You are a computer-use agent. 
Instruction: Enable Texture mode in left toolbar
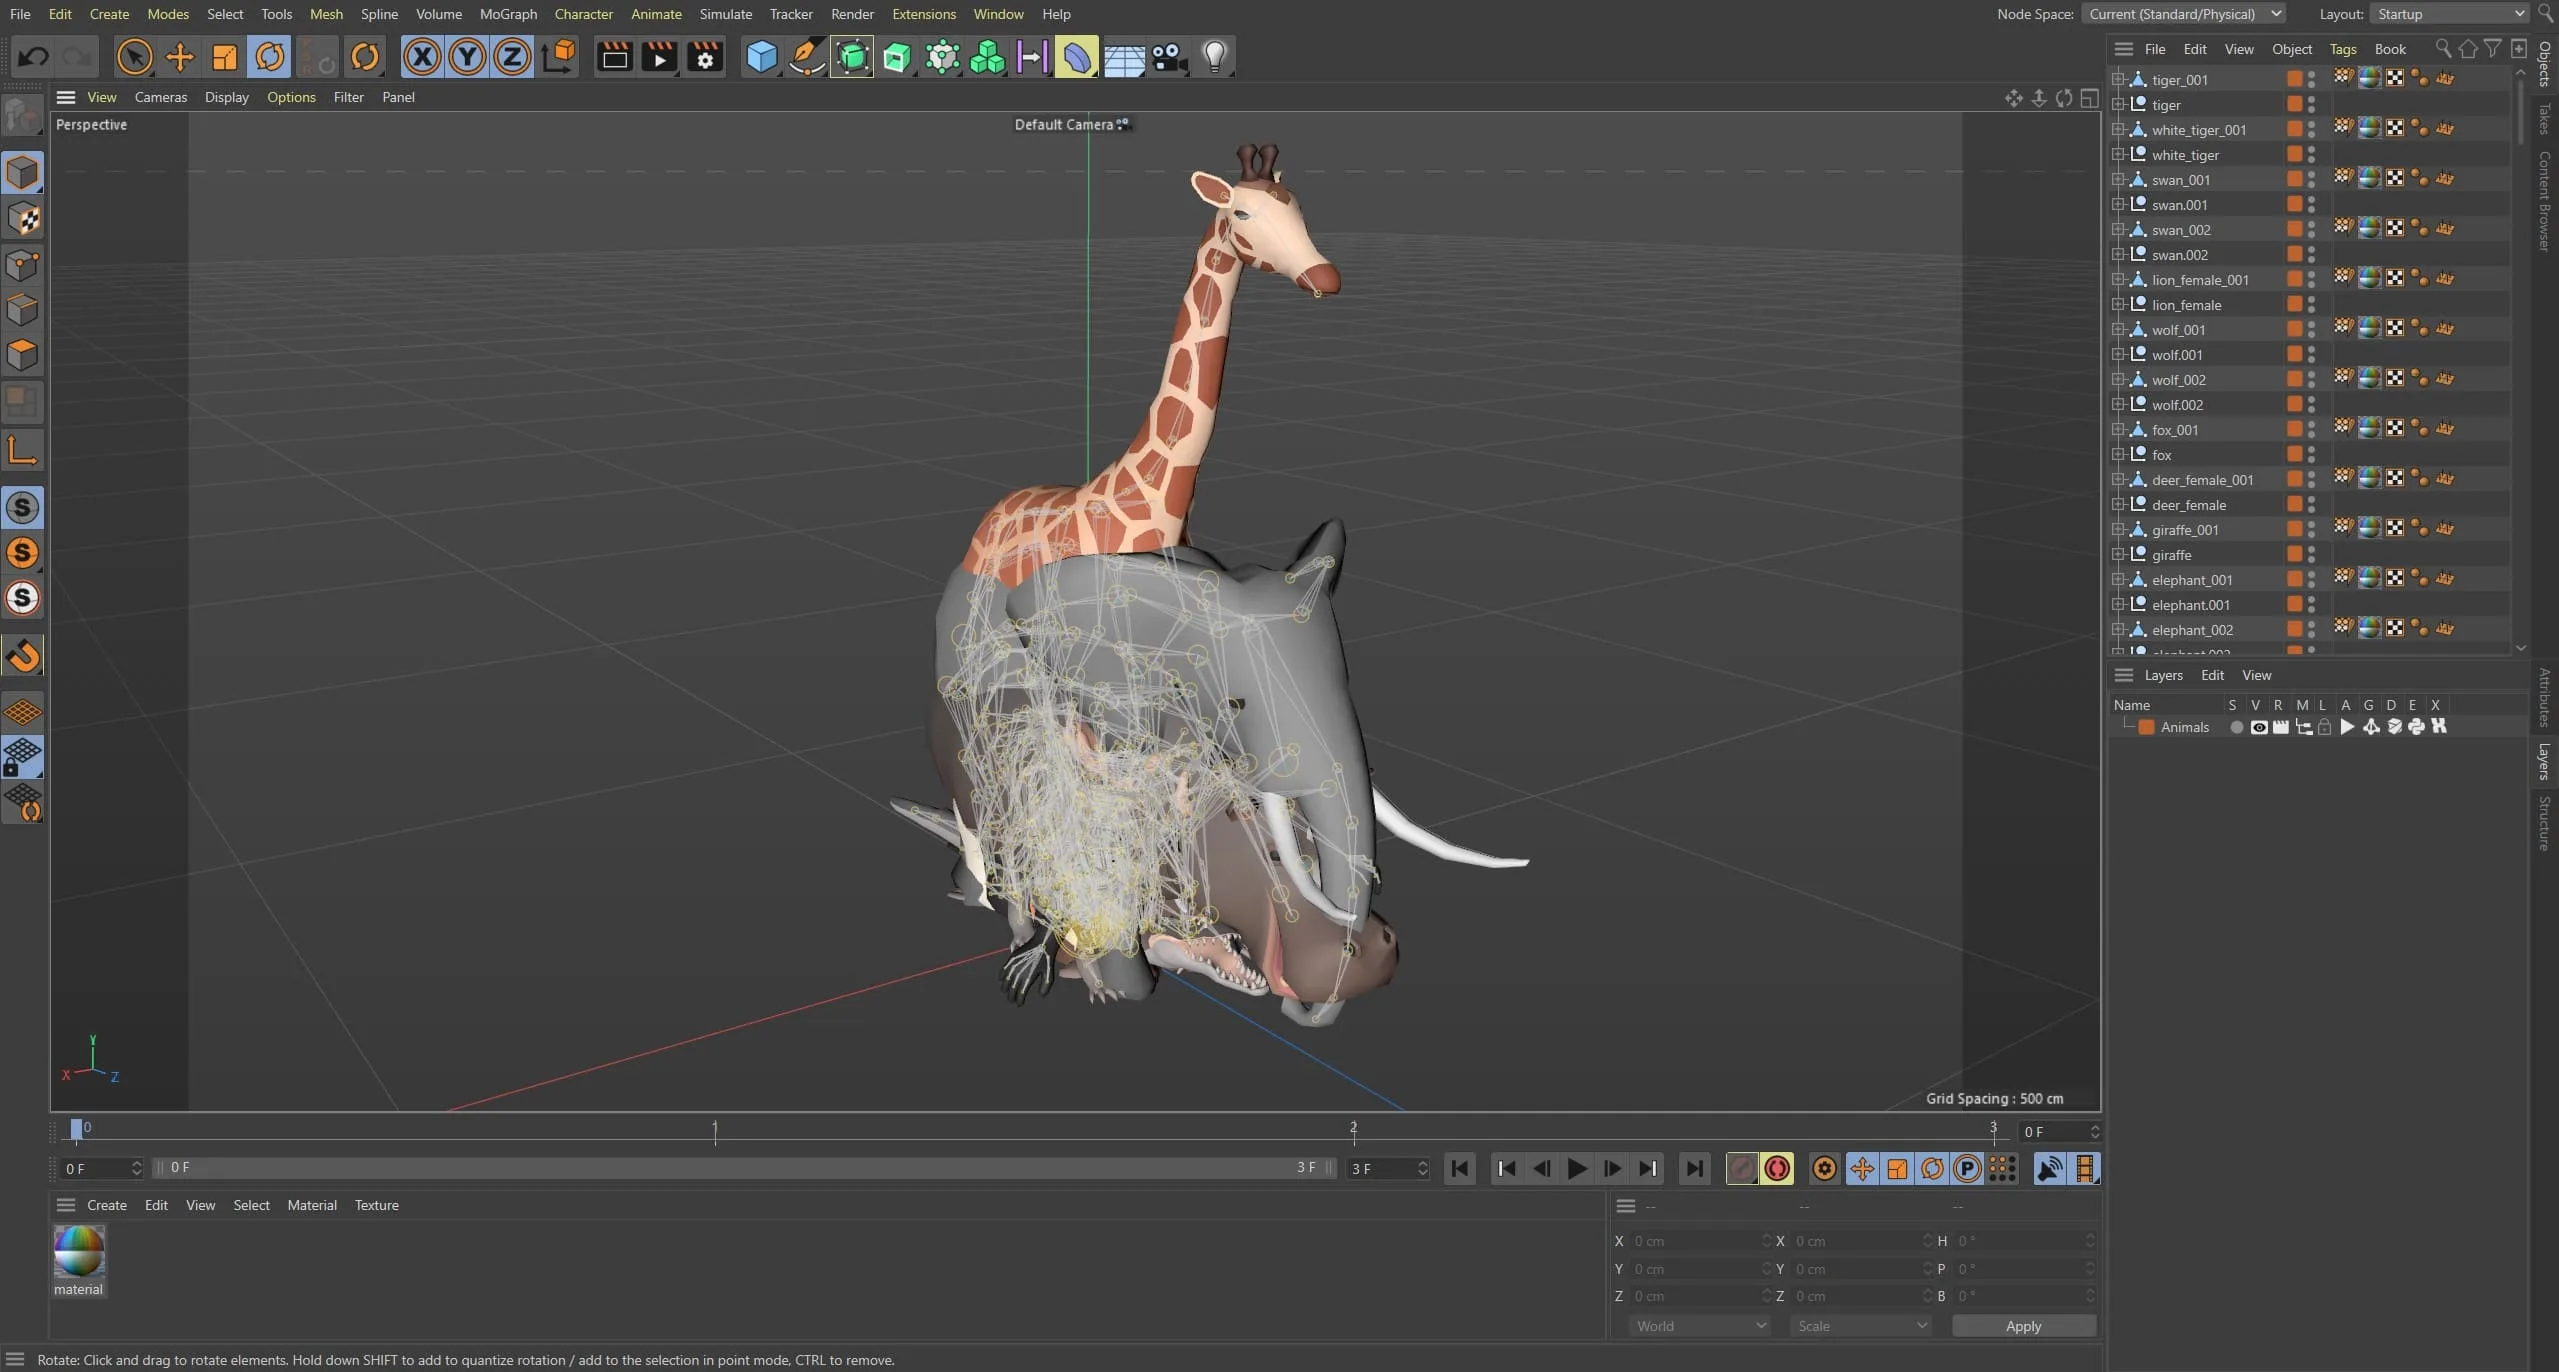(22, 219)
